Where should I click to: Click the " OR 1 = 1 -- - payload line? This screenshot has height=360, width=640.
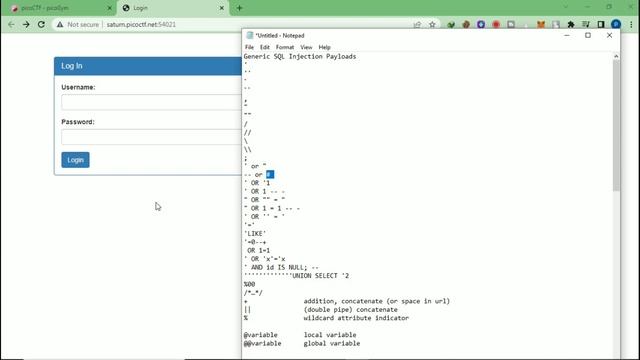272,209
